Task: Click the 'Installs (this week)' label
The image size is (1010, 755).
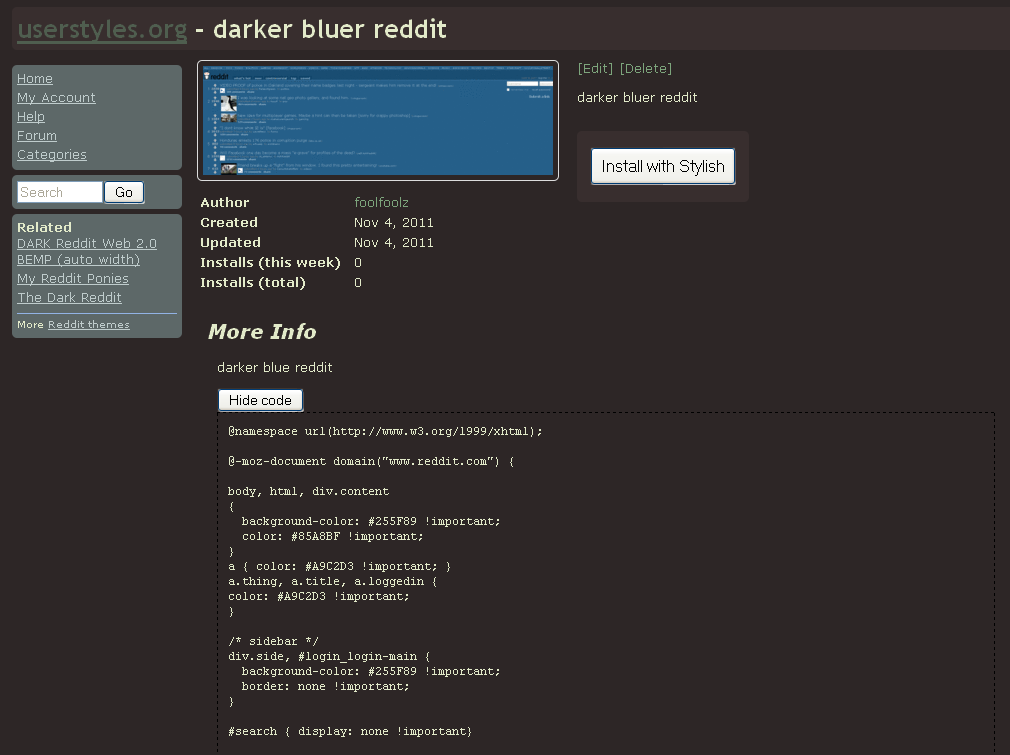Action: pos(271,263)
